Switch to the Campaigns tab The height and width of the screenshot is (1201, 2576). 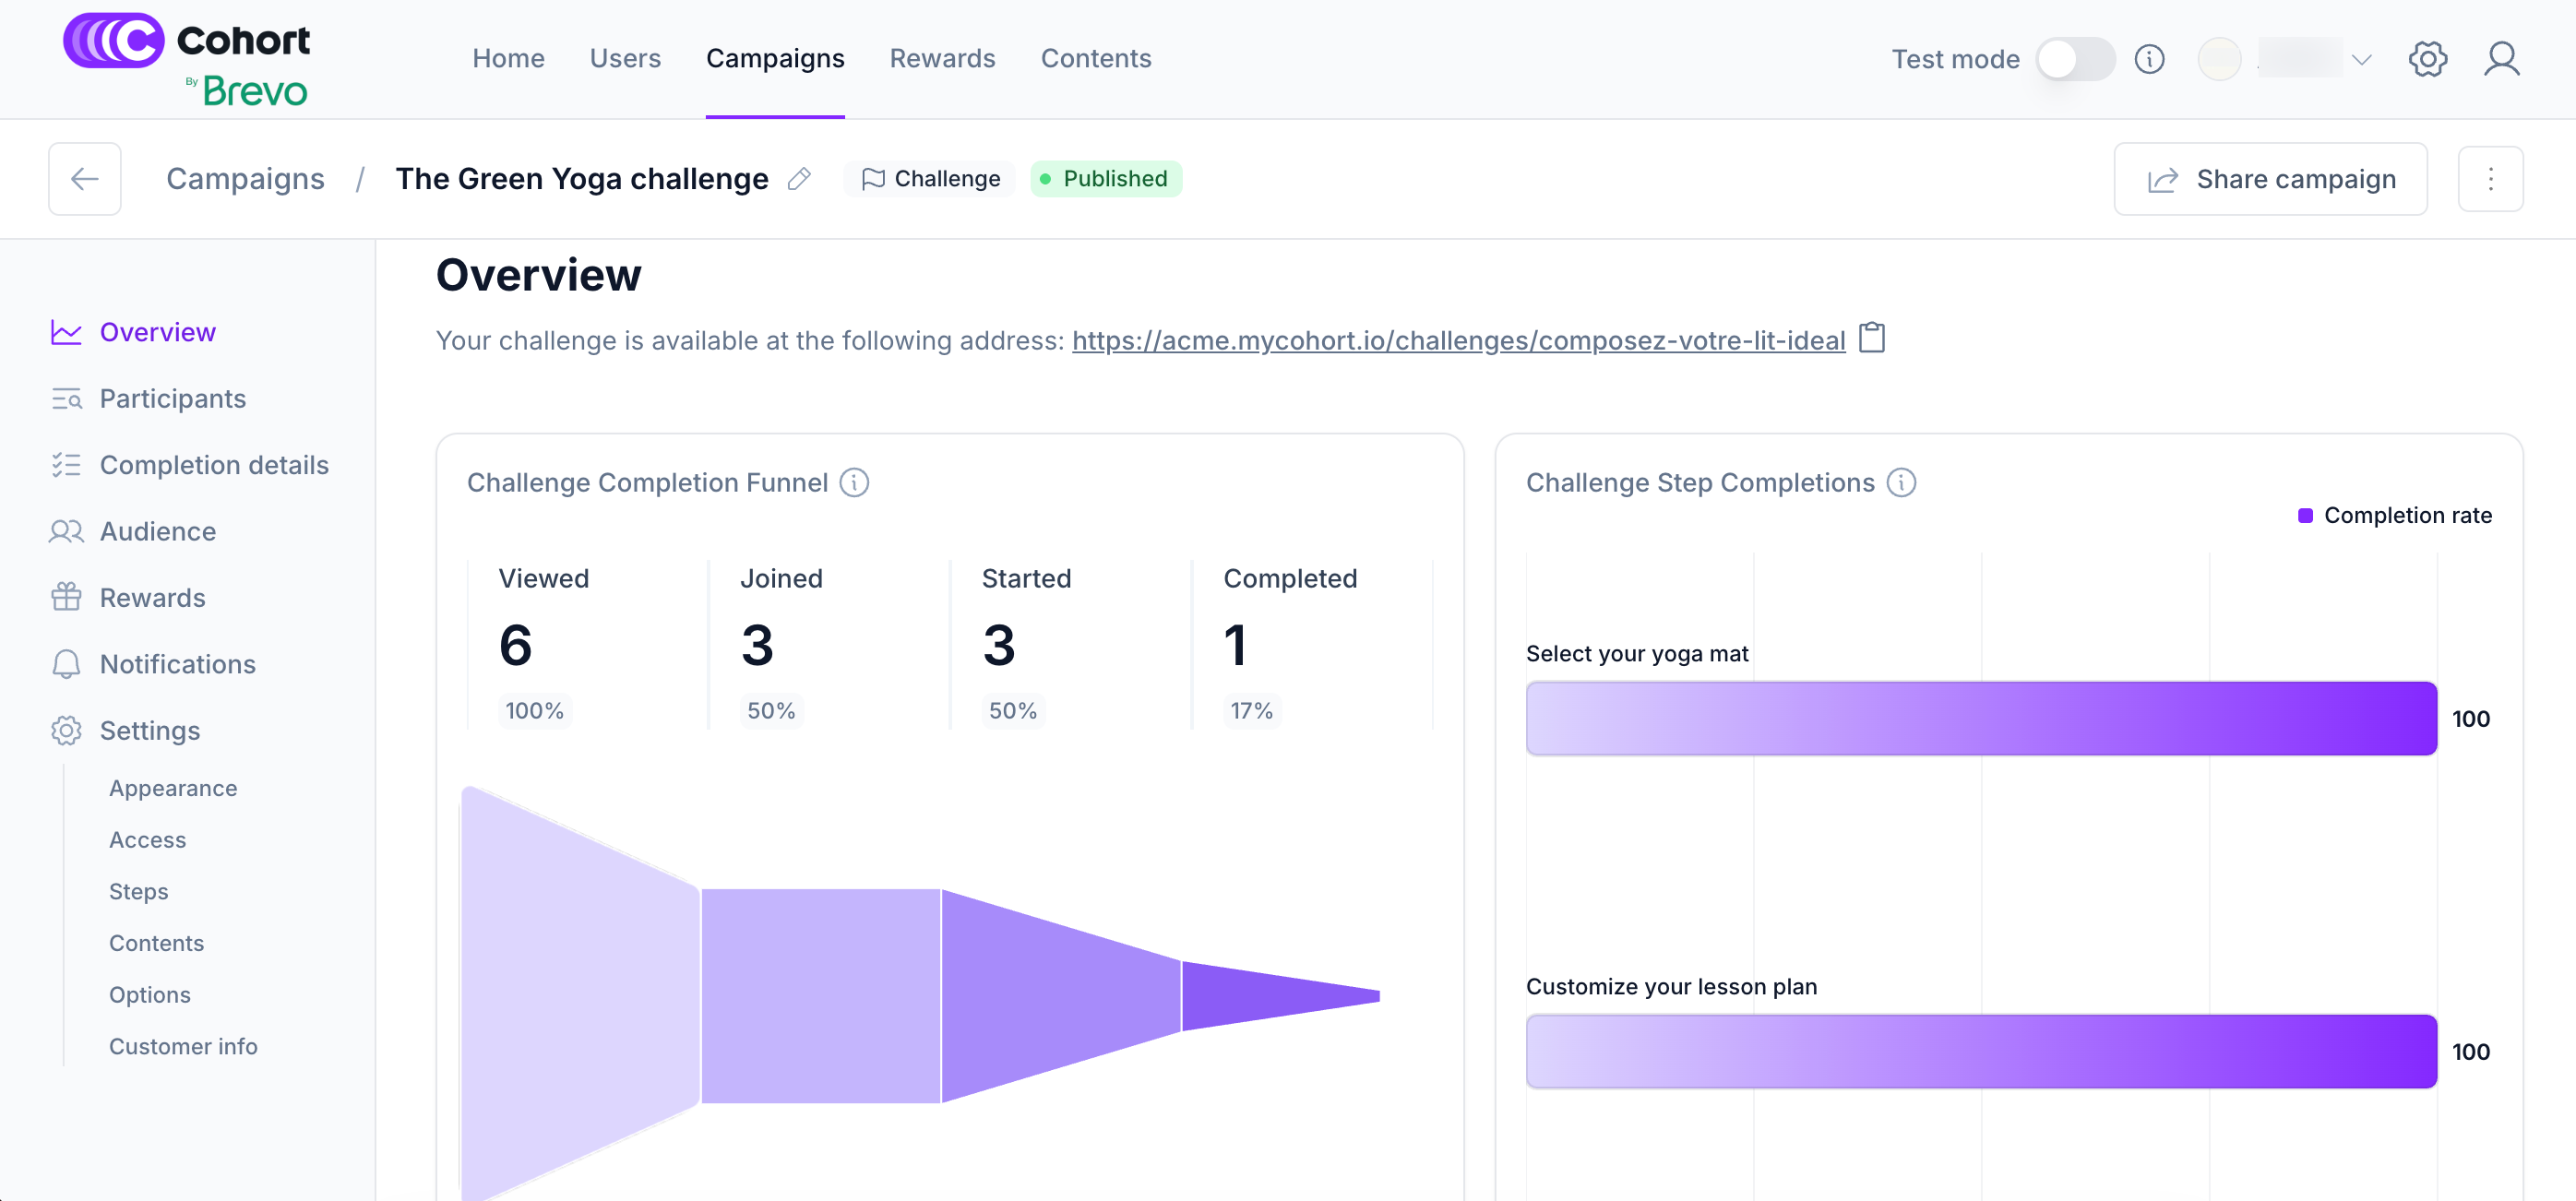pos(775,58)
